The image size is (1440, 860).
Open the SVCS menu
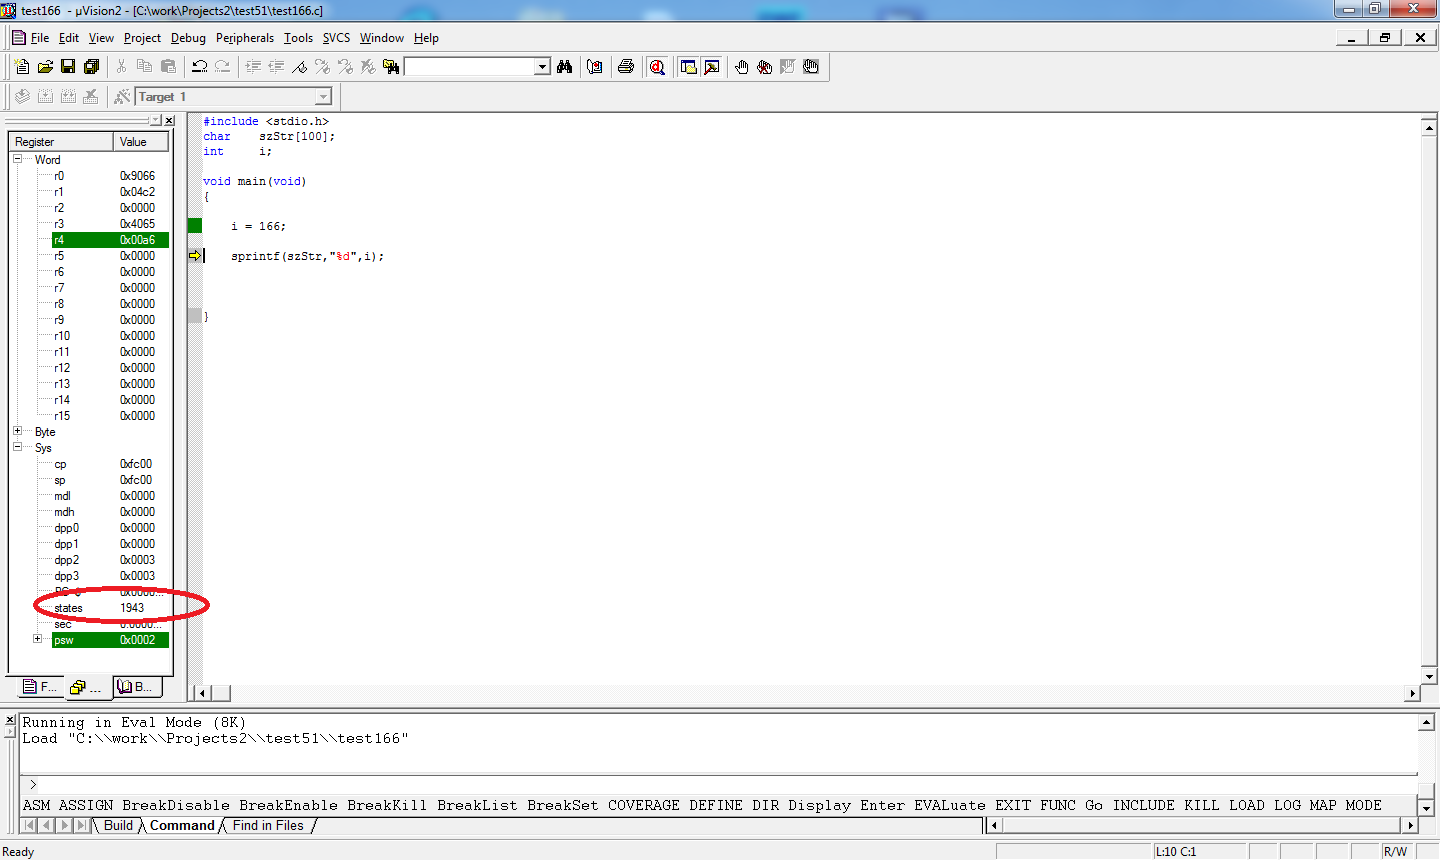pyautogui.click(x=336, y=38)
